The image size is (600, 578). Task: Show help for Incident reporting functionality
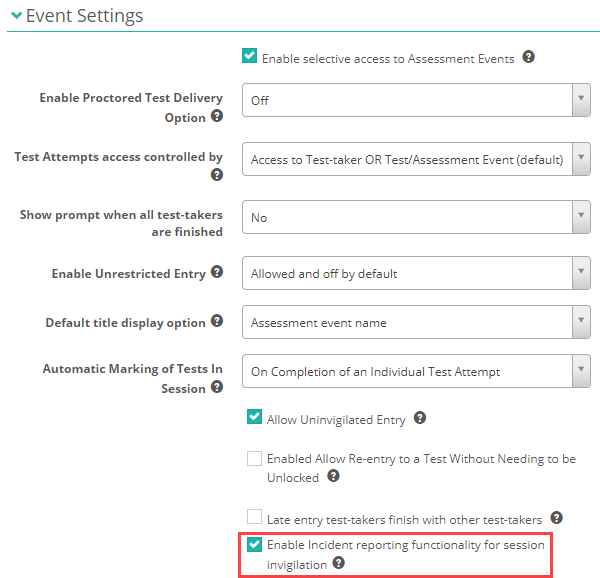tap(340, 563)
